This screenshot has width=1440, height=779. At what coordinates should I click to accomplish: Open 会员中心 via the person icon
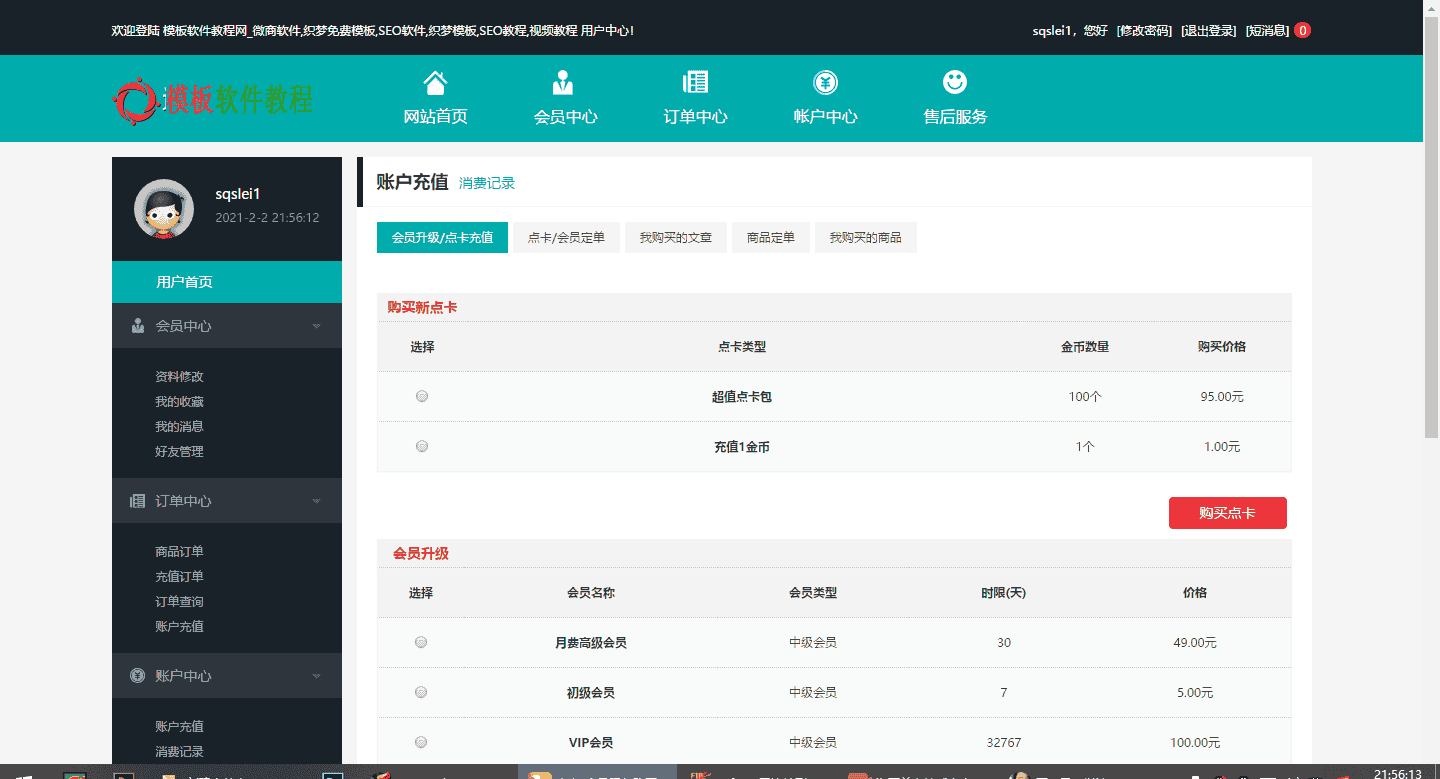pyautogui.click(x=565, y=82)
